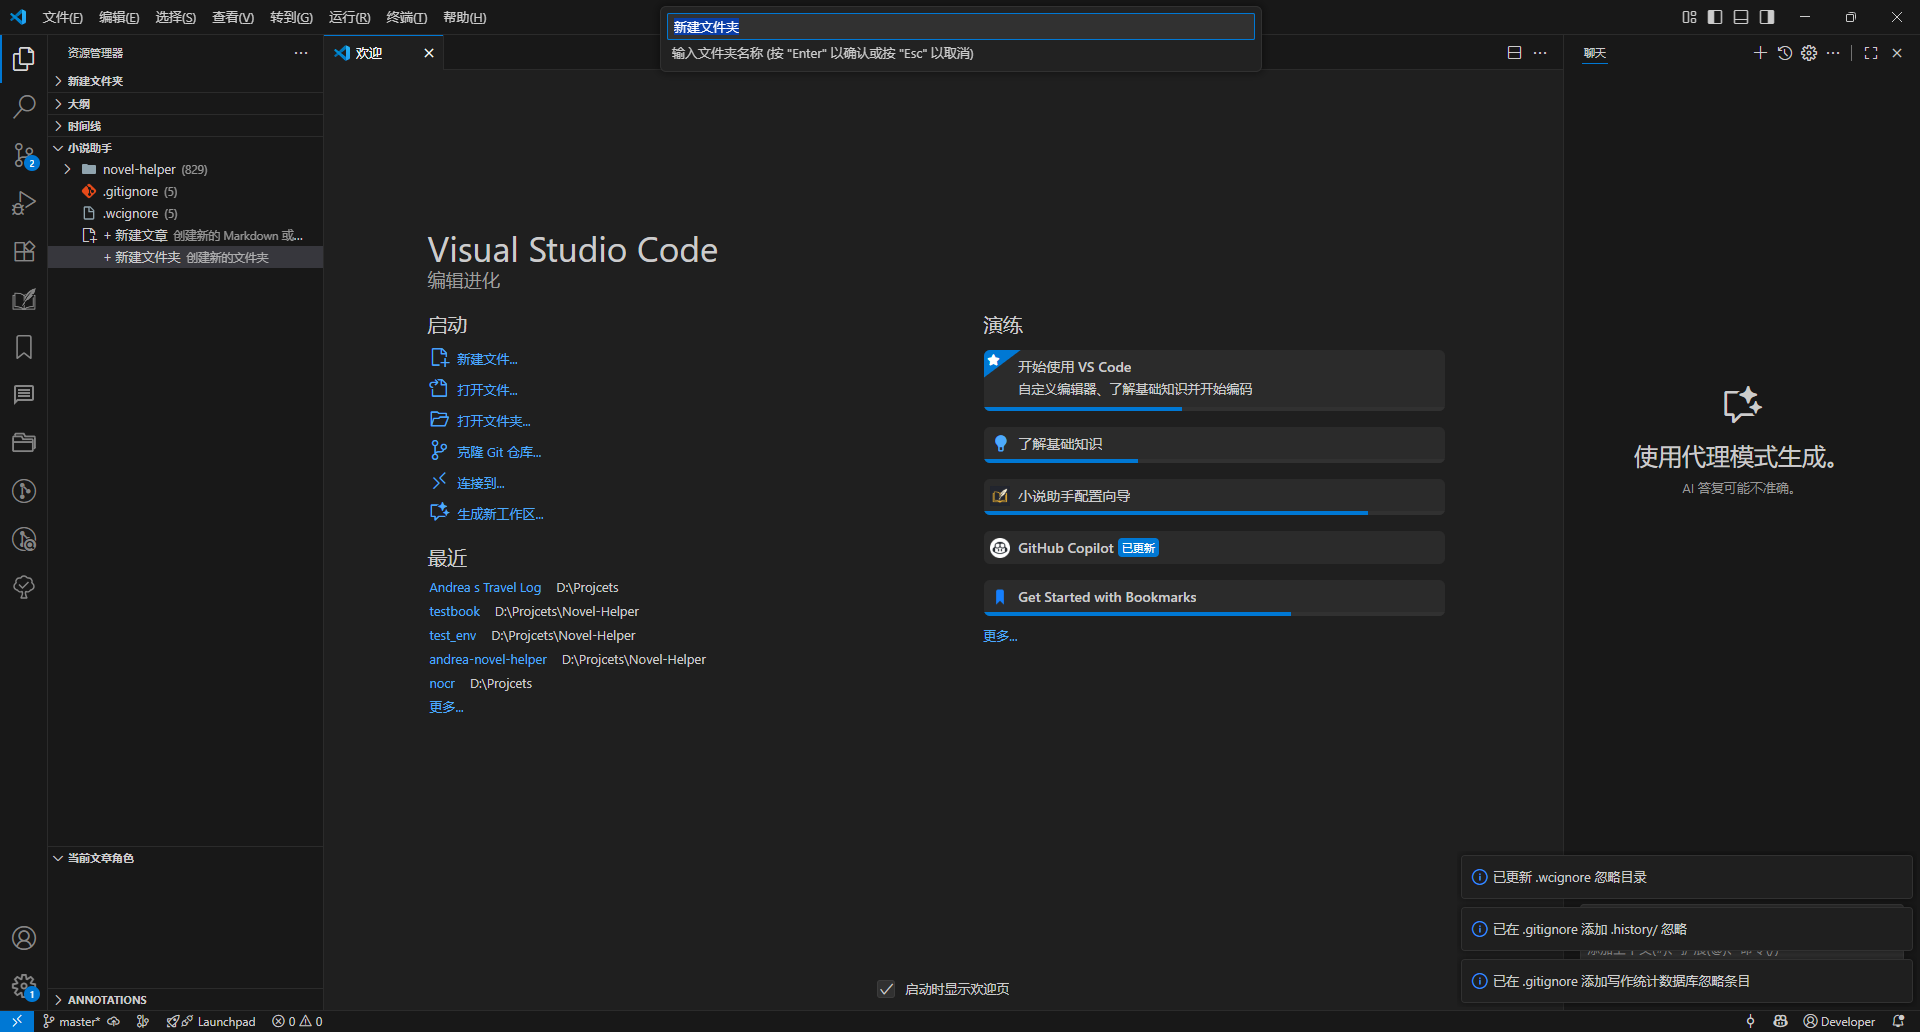Open Source Control view icon
The height and width of the screenshot is (1032, 1920).
pos(24,155)
